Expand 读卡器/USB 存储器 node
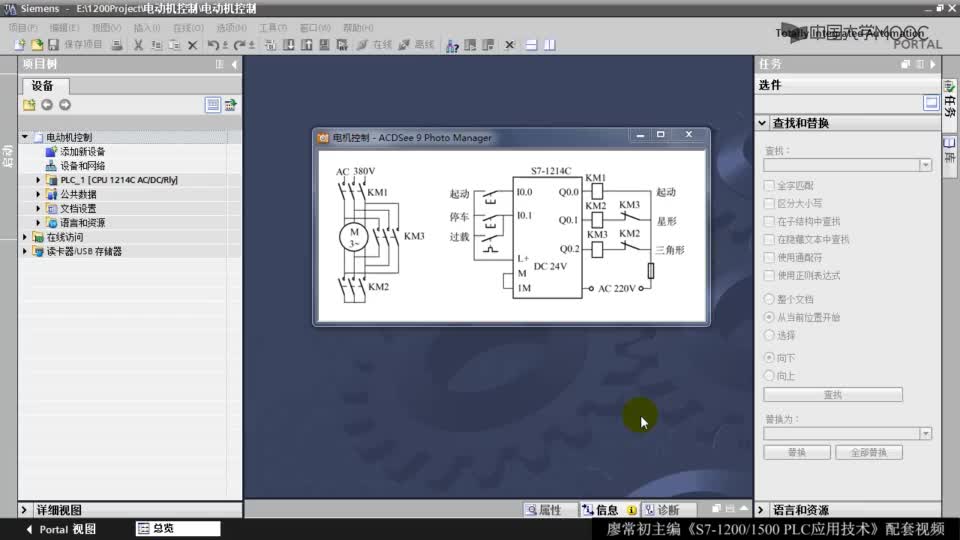 (x=24, y=252)
